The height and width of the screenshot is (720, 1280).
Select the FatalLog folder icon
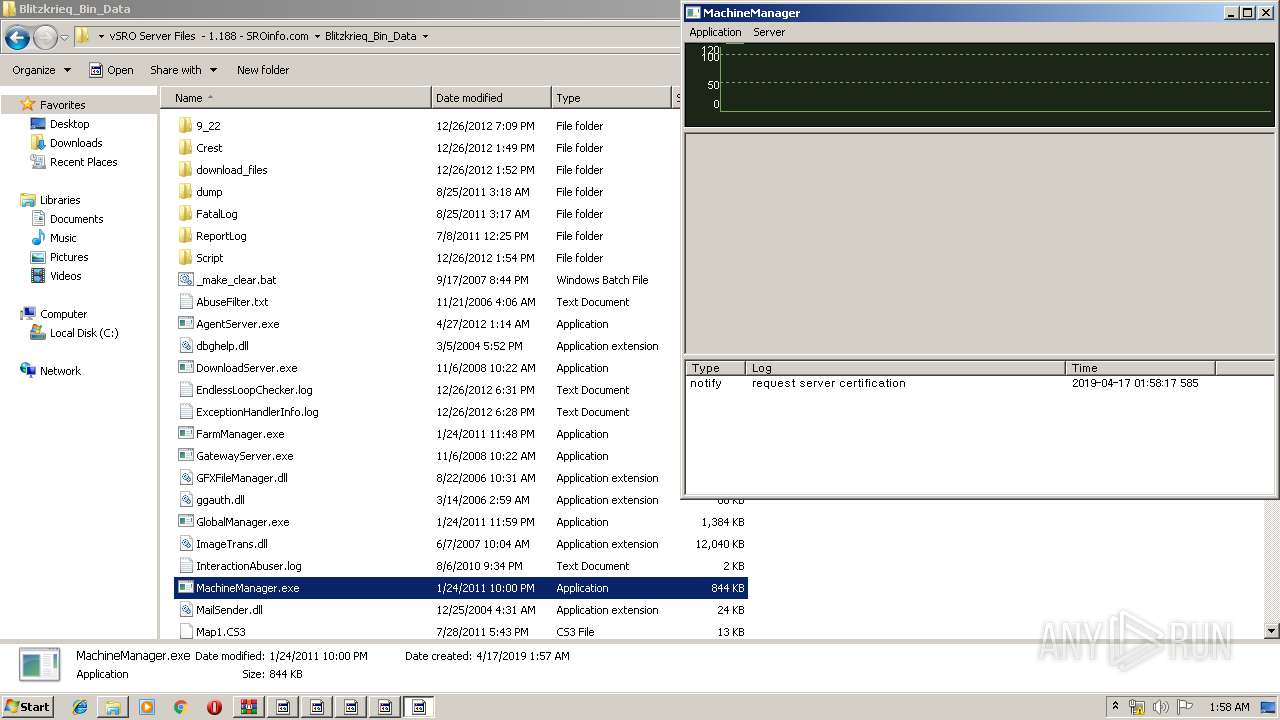(x=185, y=214)
